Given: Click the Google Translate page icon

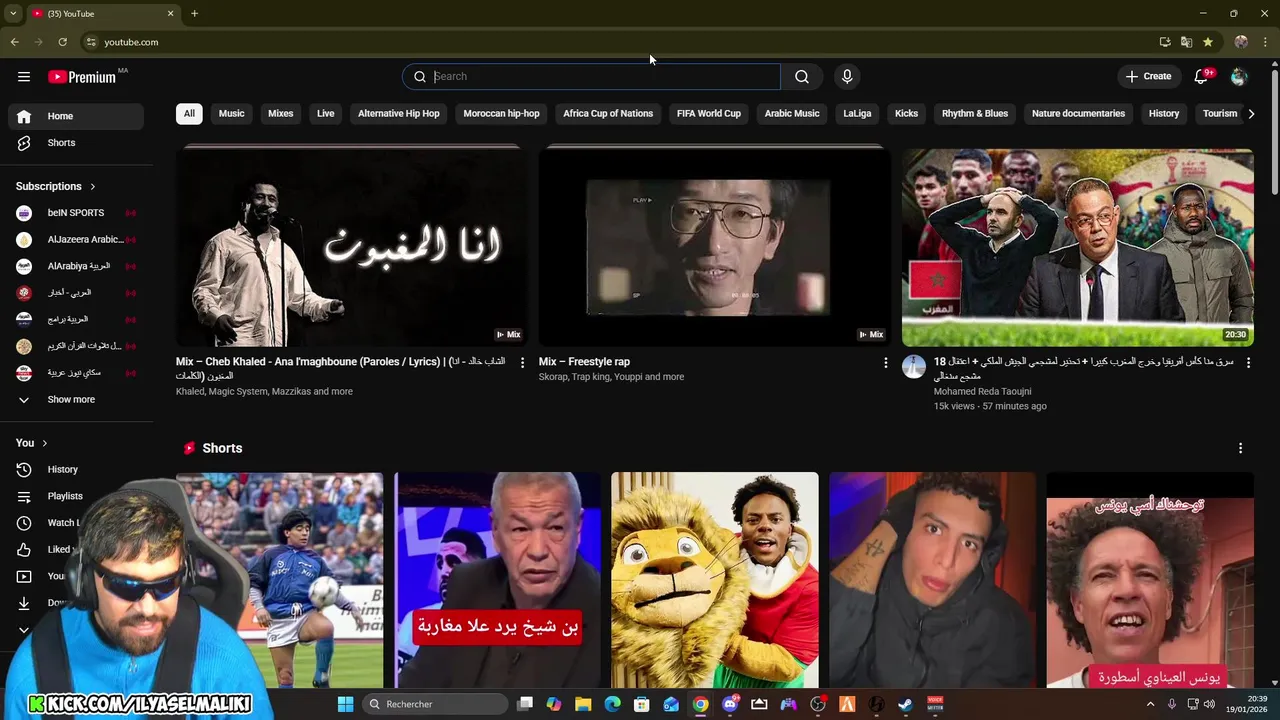Looking at the screenshot, I should (1186, 42).
